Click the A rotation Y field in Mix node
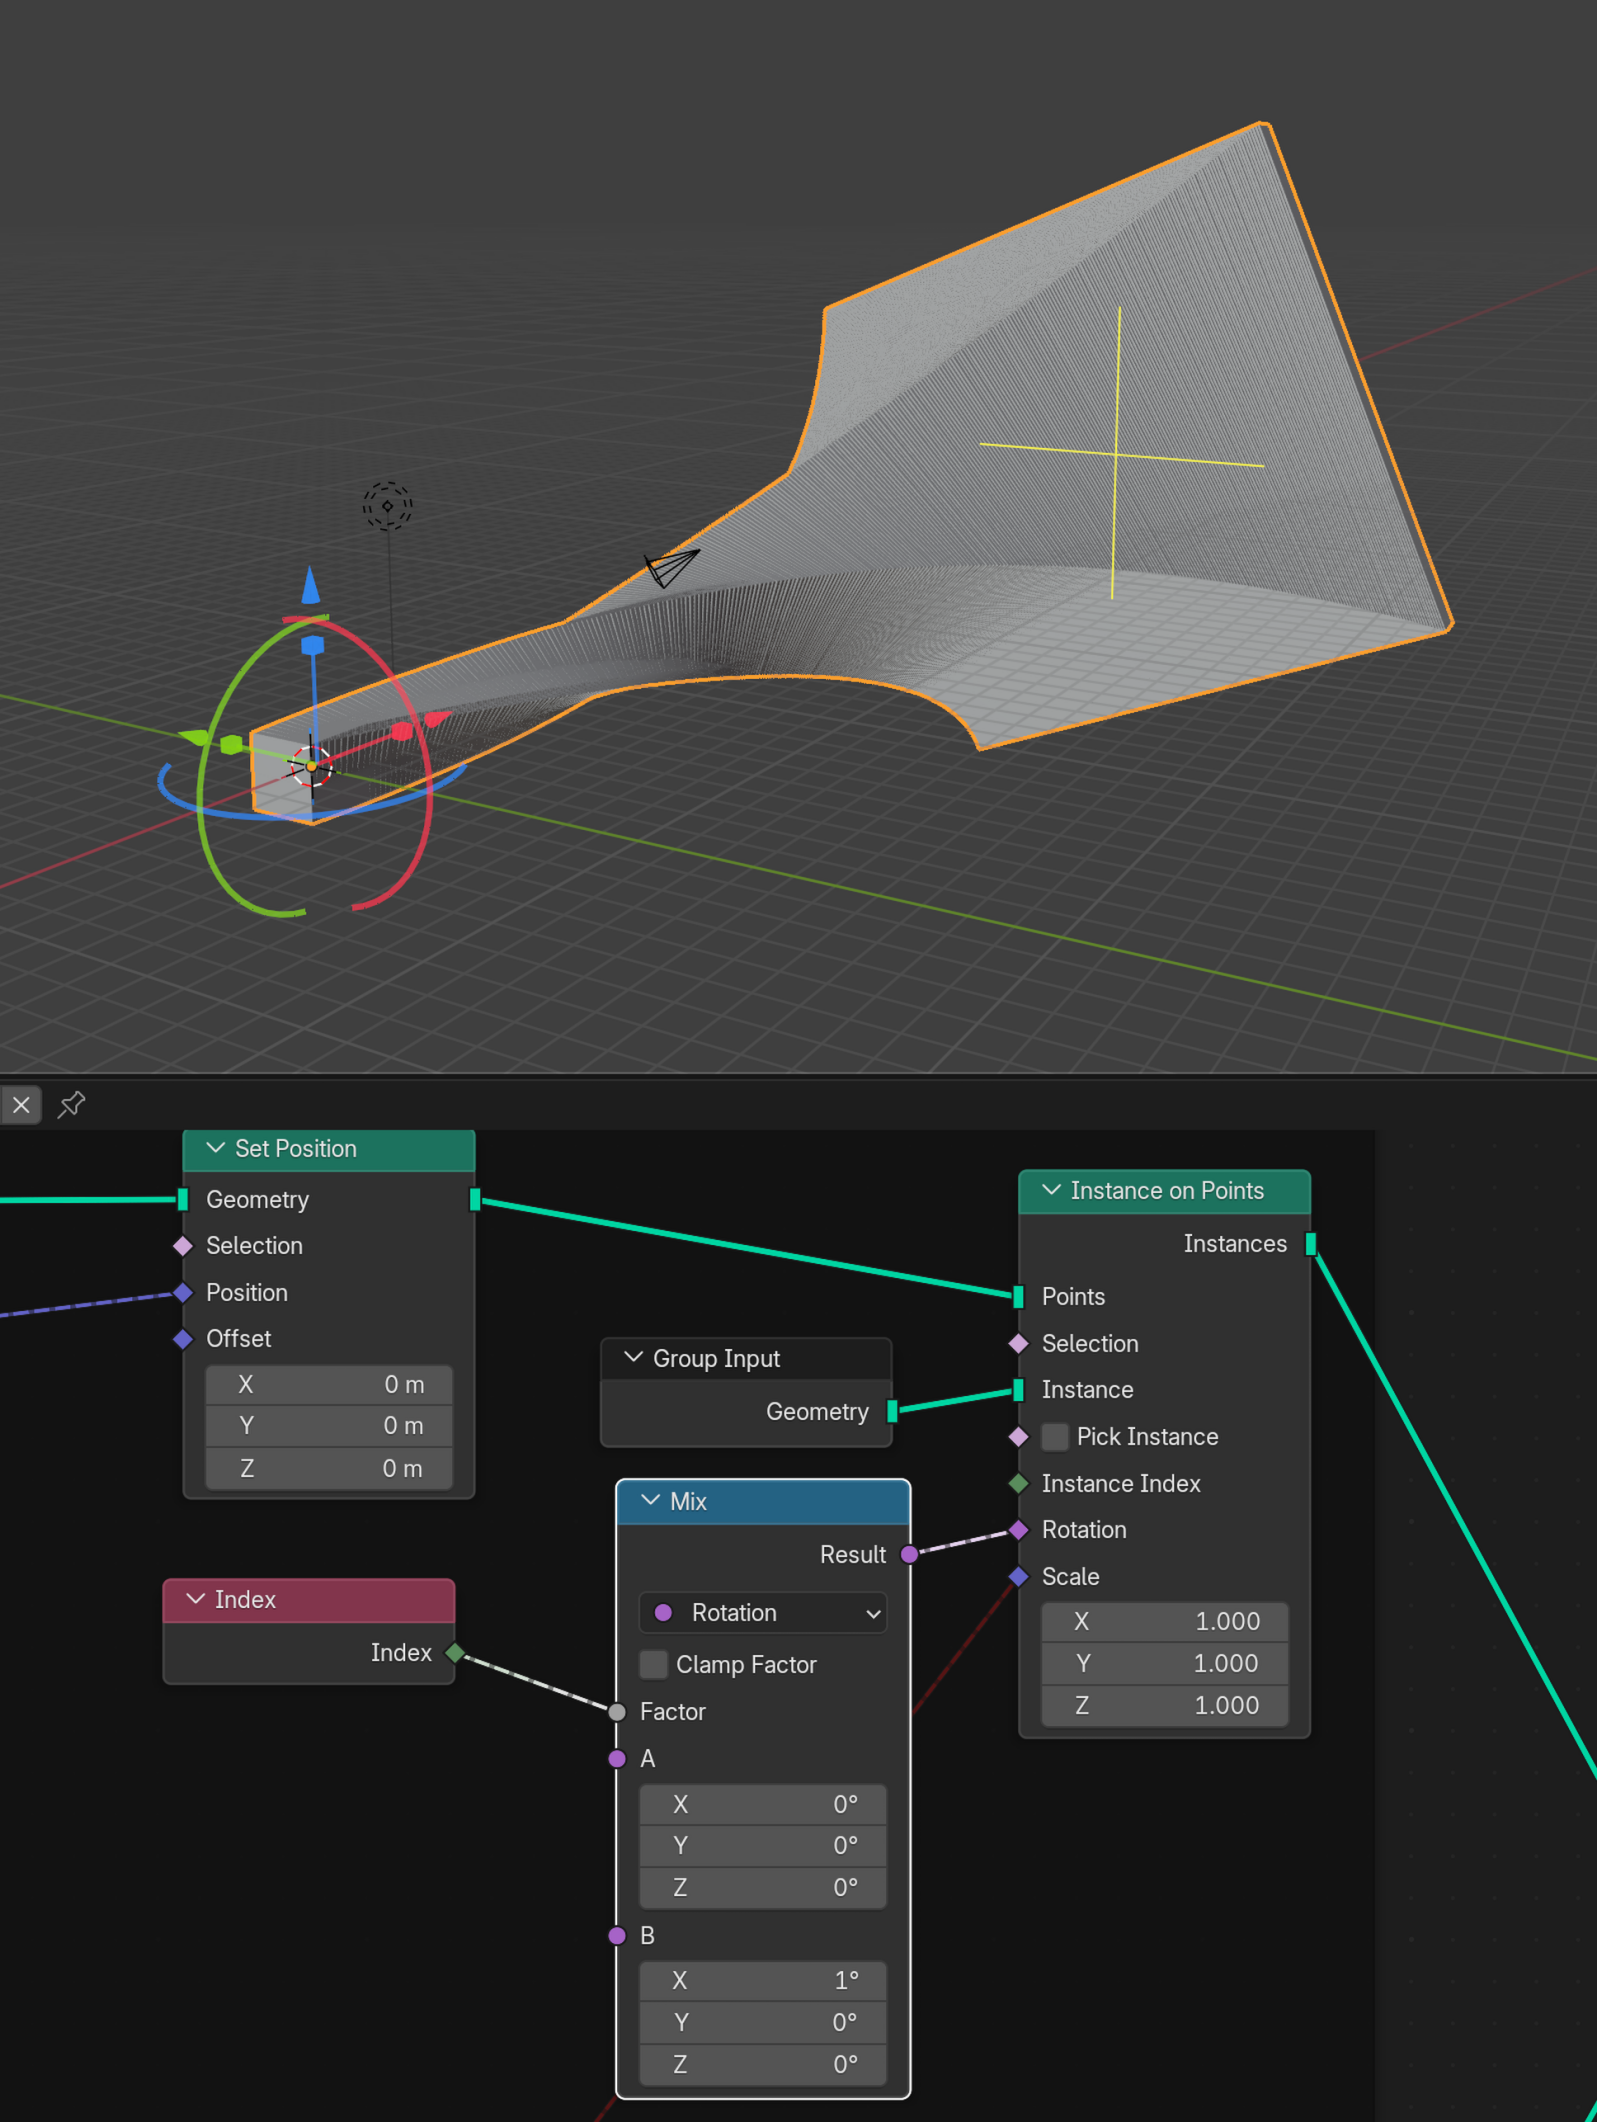The height and width of the screenshot is (2122, 1597). [x=762, y=1845]
